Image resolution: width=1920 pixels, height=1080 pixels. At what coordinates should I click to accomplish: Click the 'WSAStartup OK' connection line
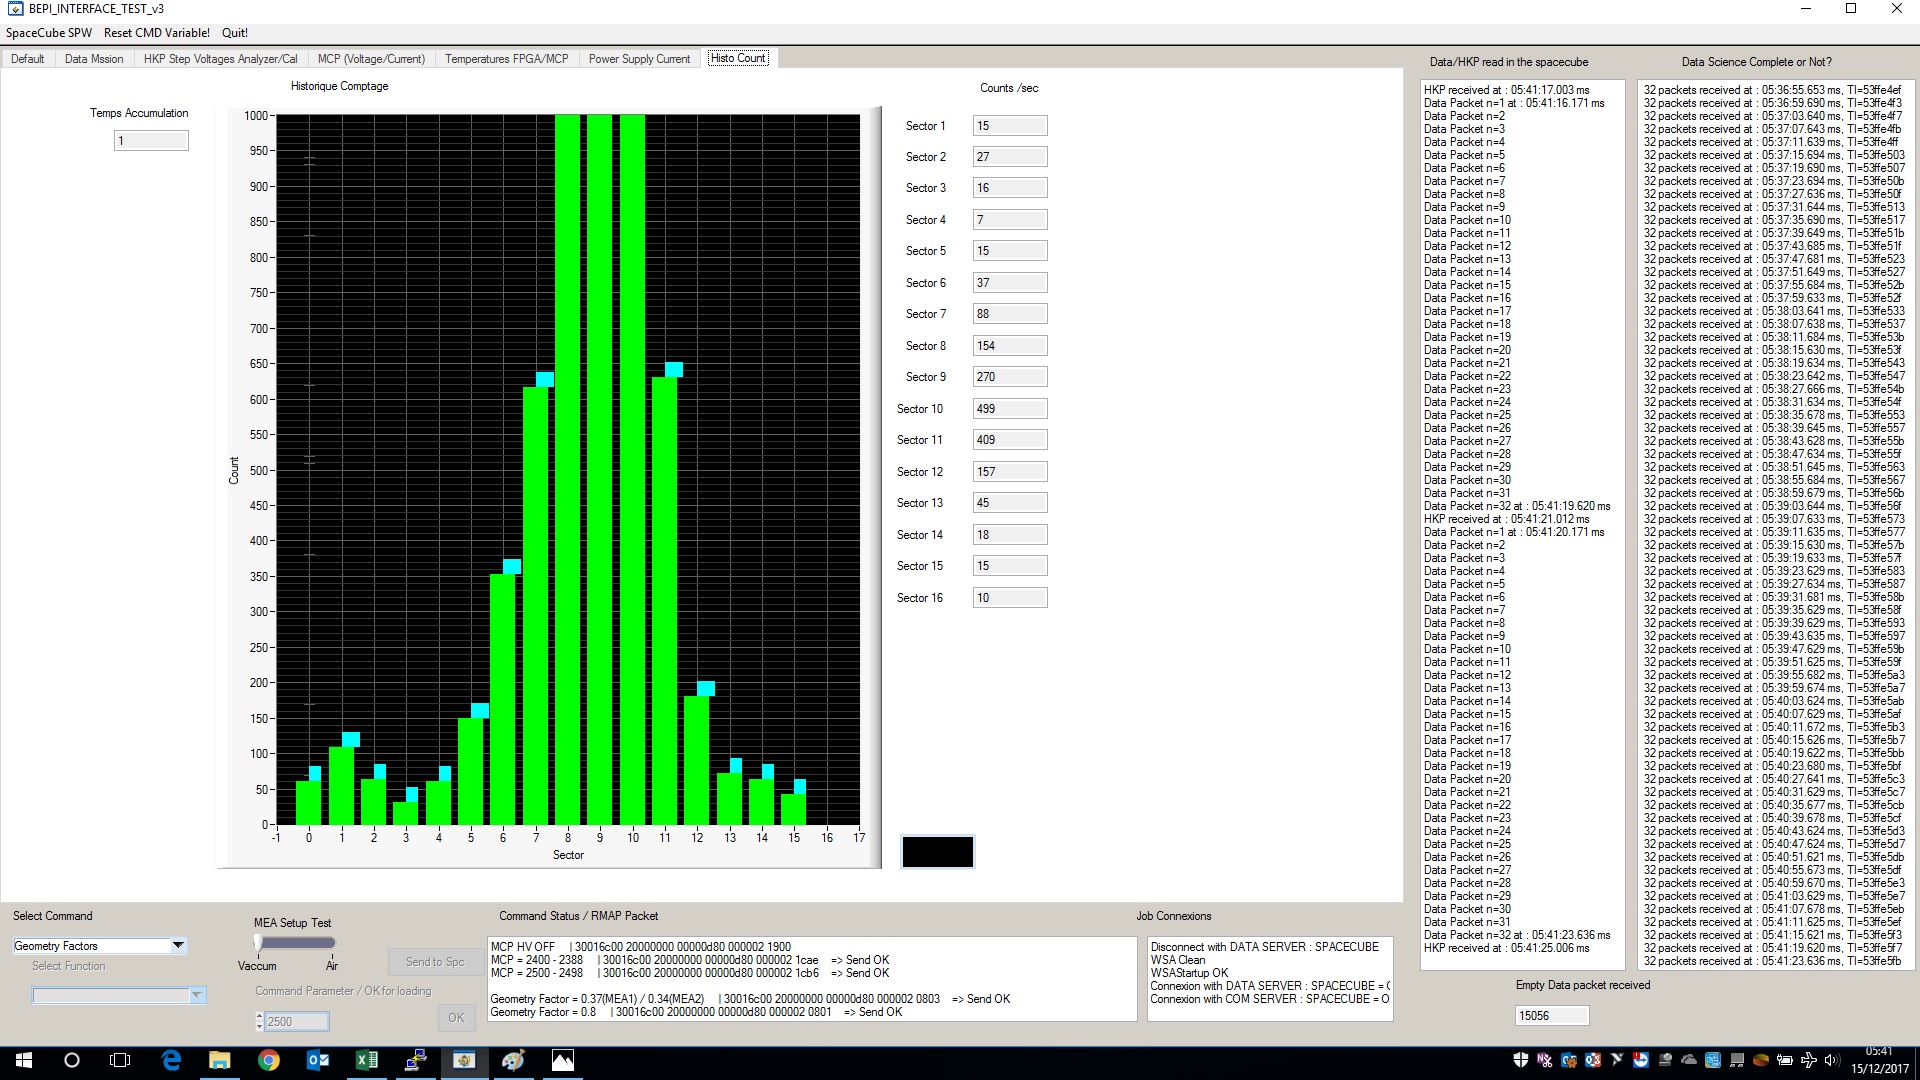point(1189,973)
